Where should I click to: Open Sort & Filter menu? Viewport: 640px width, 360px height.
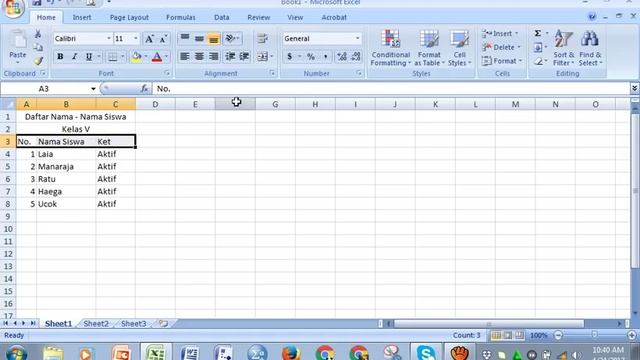click(564, 48)
